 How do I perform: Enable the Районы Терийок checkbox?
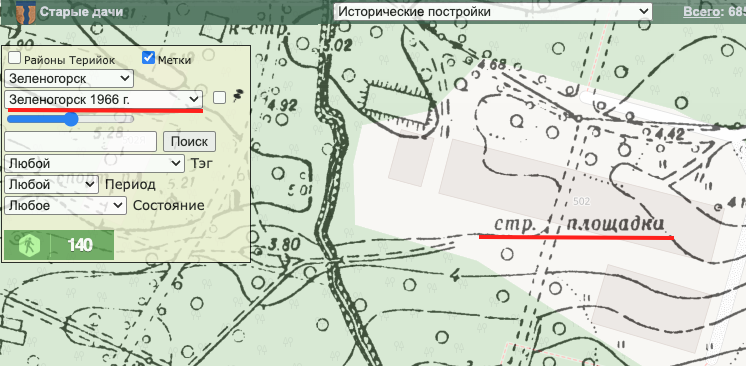click(15, 58)
